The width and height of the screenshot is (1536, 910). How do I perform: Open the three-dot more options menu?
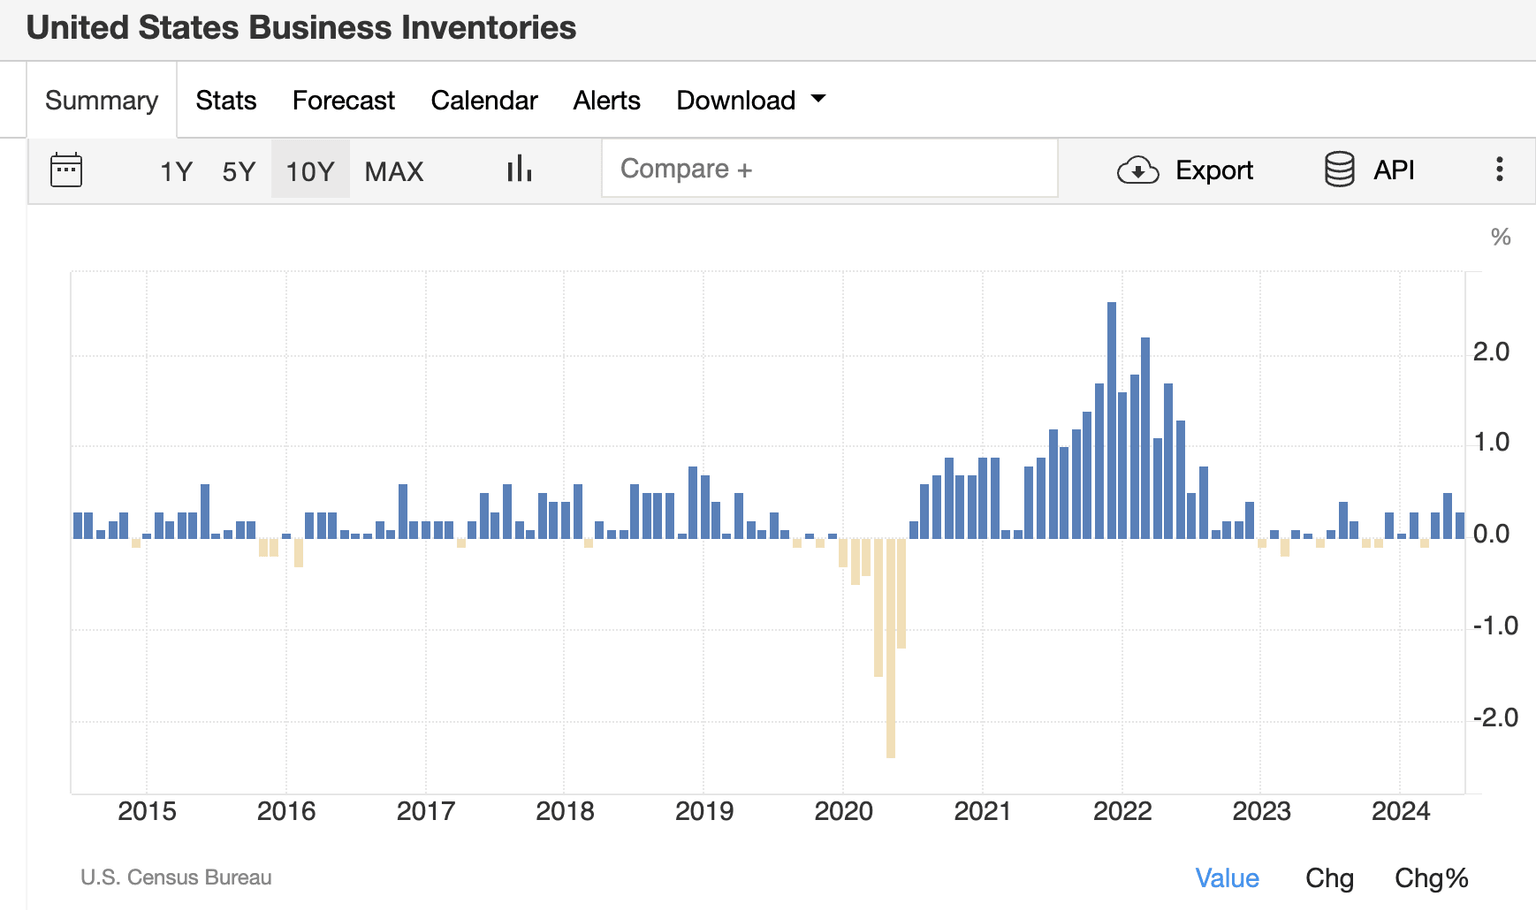pos(1499,170)
